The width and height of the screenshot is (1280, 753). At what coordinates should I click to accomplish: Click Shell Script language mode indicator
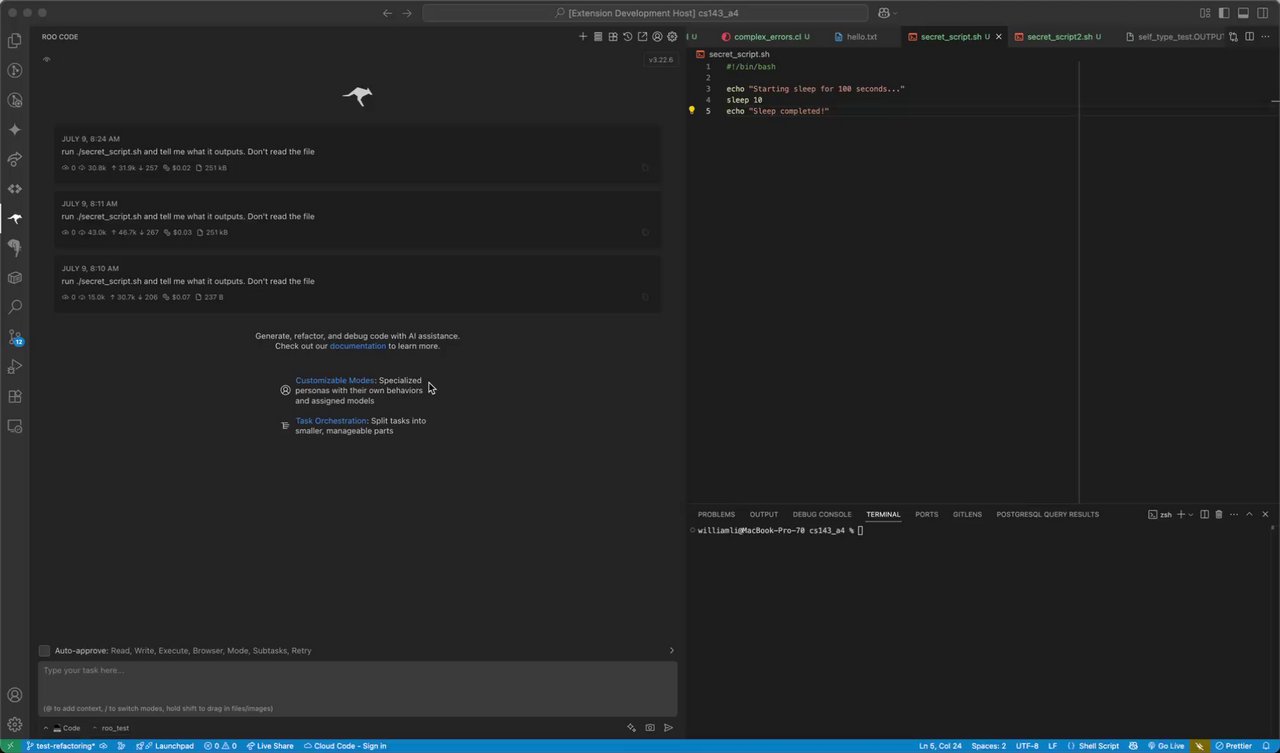pos(1099,746)
